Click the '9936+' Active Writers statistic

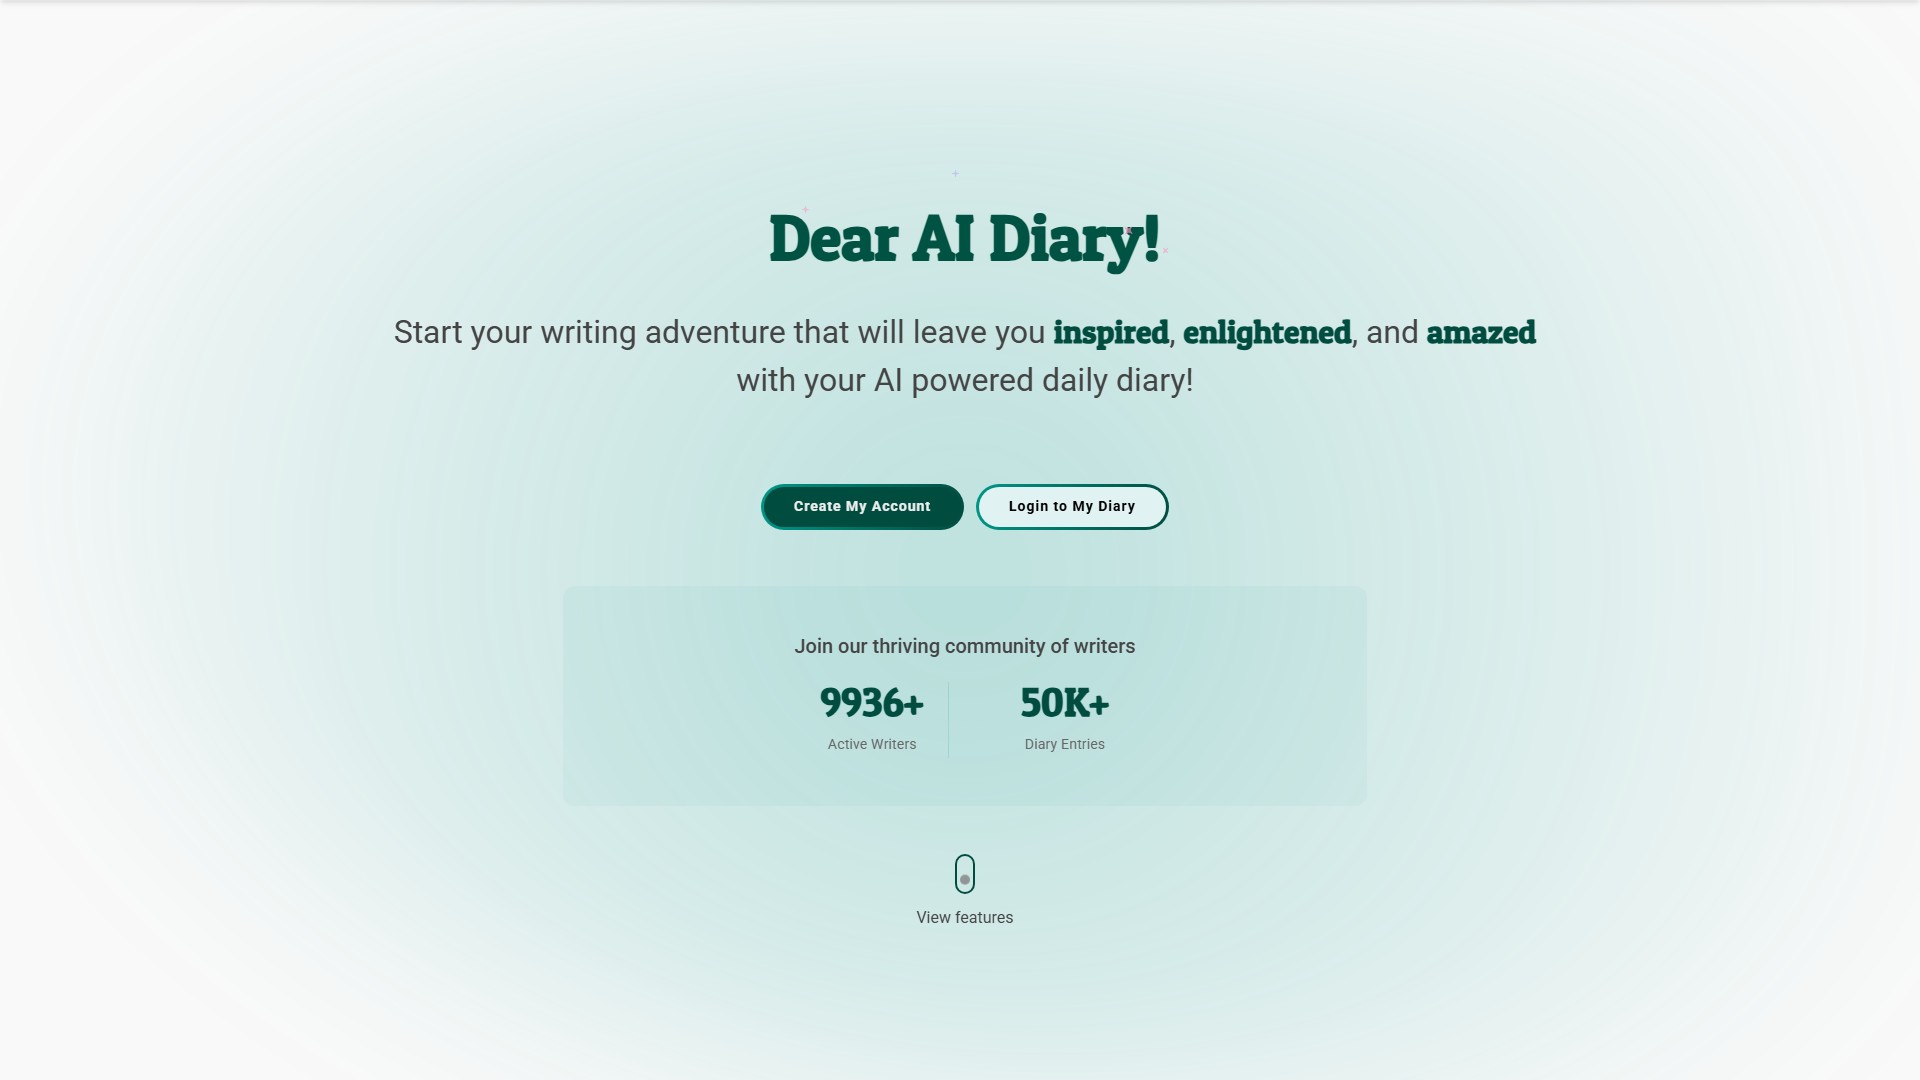[x=871, y=704]
